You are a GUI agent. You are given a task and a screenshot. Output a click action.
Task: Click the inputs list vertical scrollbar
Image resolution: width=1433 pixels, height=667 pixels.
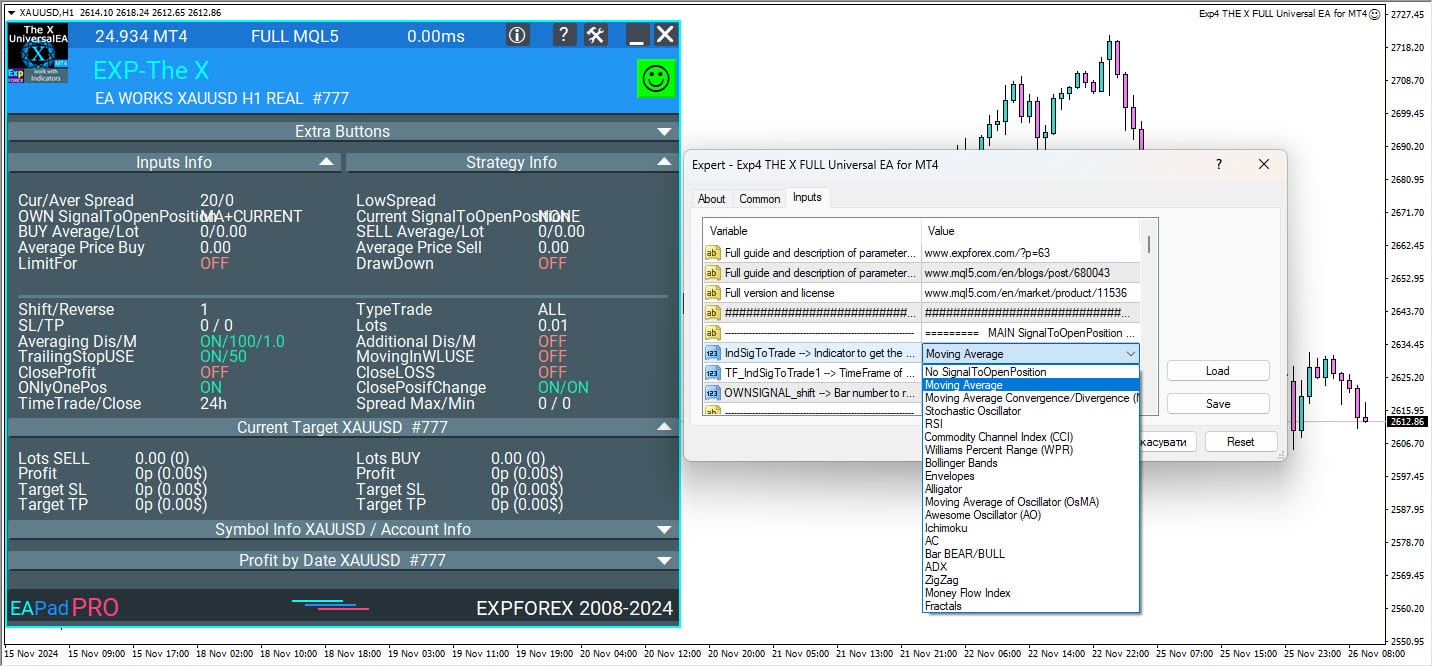click(1148, 244)
